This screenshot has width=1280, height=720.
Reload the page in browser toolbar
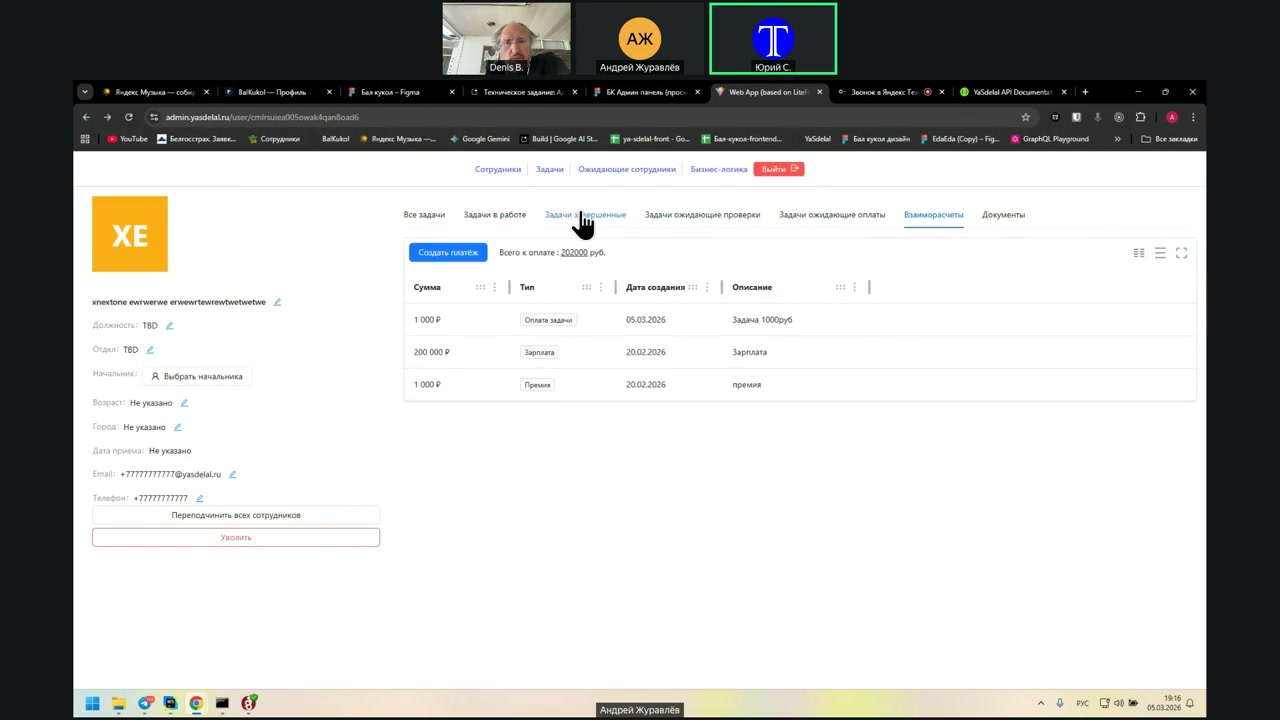click(128, 117)
